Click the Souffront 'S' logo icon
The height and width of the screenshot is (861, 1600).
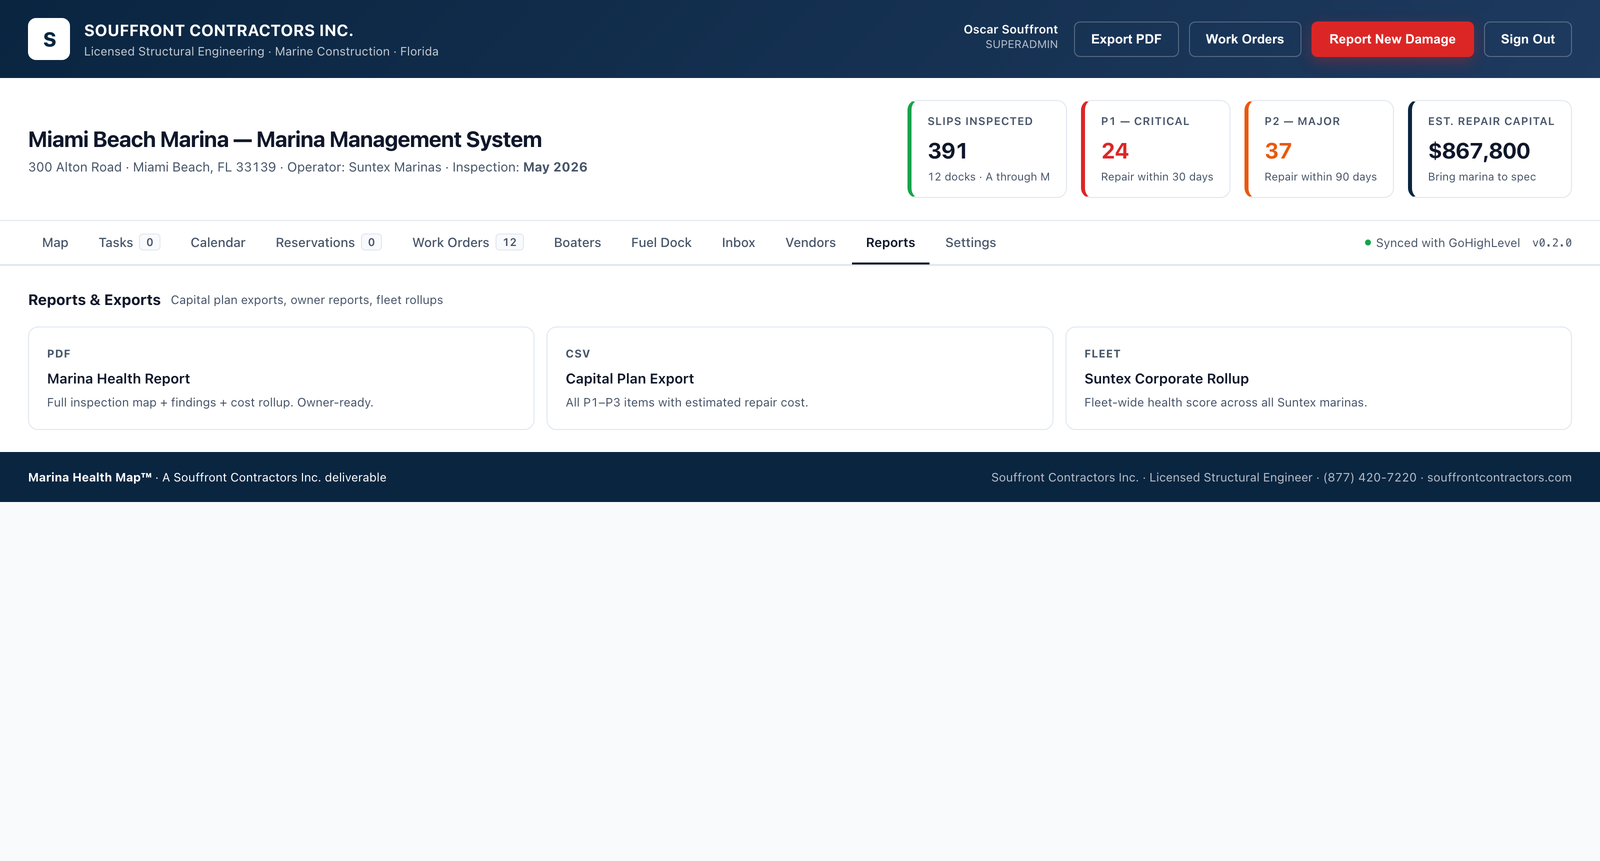(x=49, y=39)
